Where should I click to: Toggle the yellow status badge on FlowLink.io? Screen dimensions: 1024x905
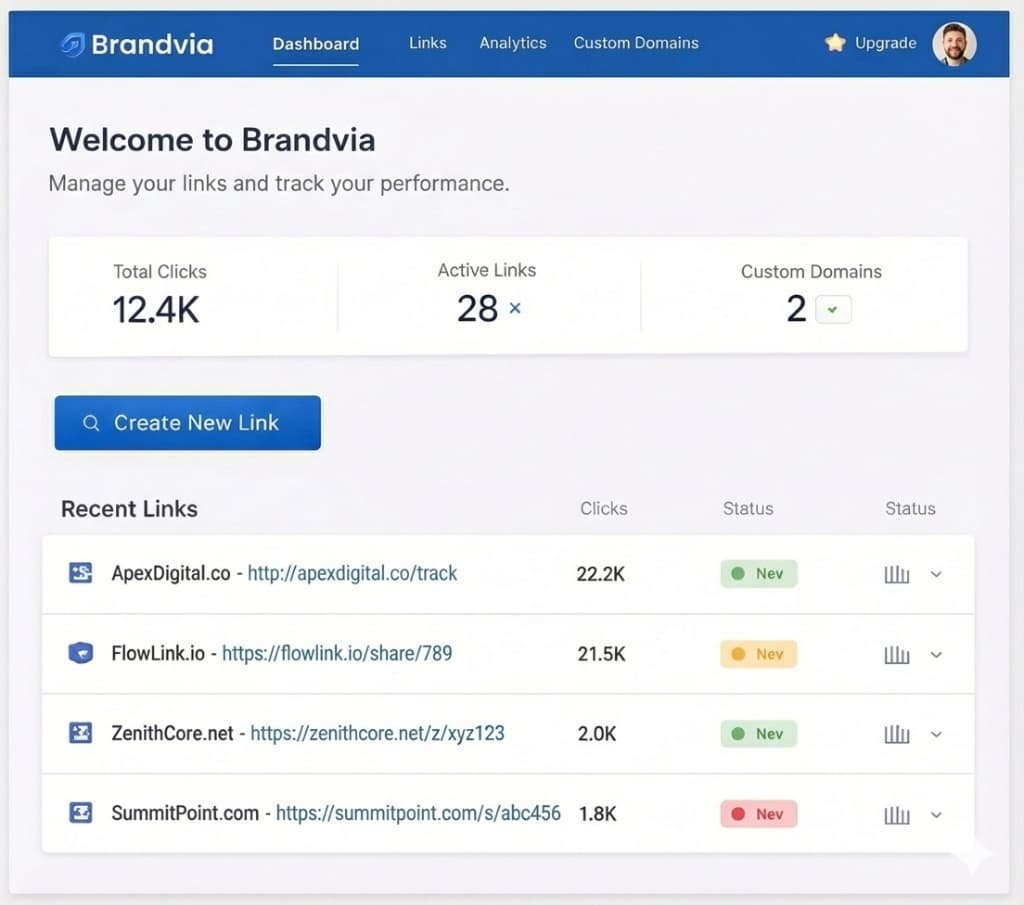tap(758, 654)
